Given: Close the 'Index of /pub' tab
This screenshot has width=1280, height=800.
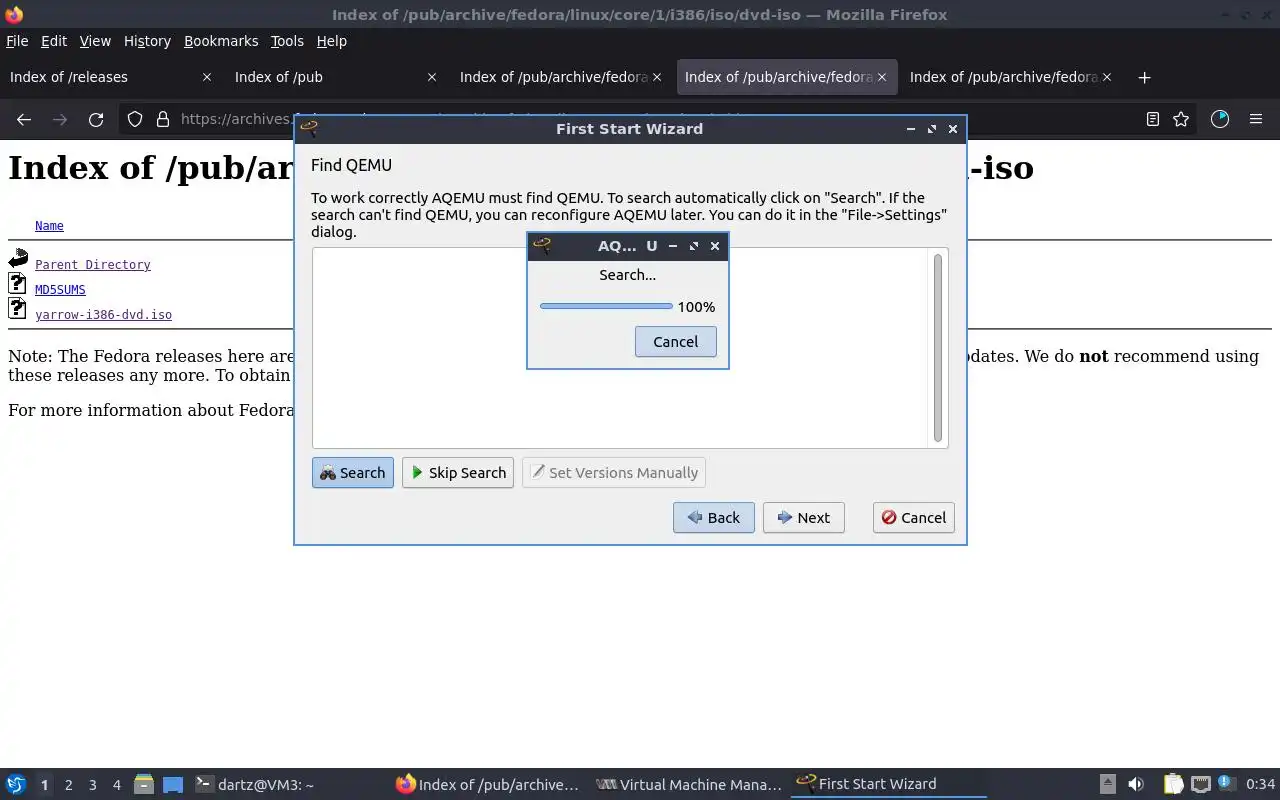Looking at the screenshot, I should [432, 77].
